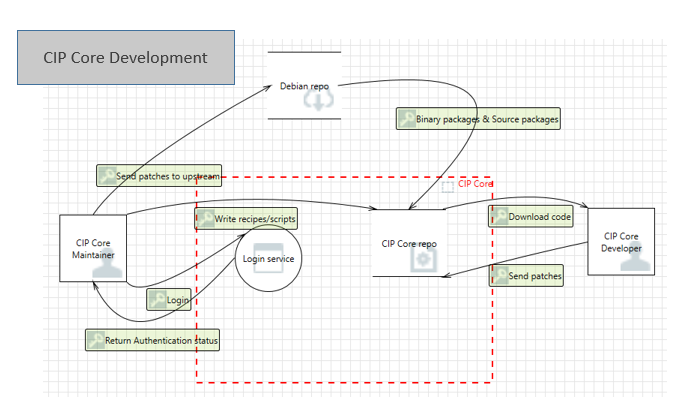The image size is (681, 417).
Task: Click the cloud download icon in Debian repo
Action: tap(318, 101)
